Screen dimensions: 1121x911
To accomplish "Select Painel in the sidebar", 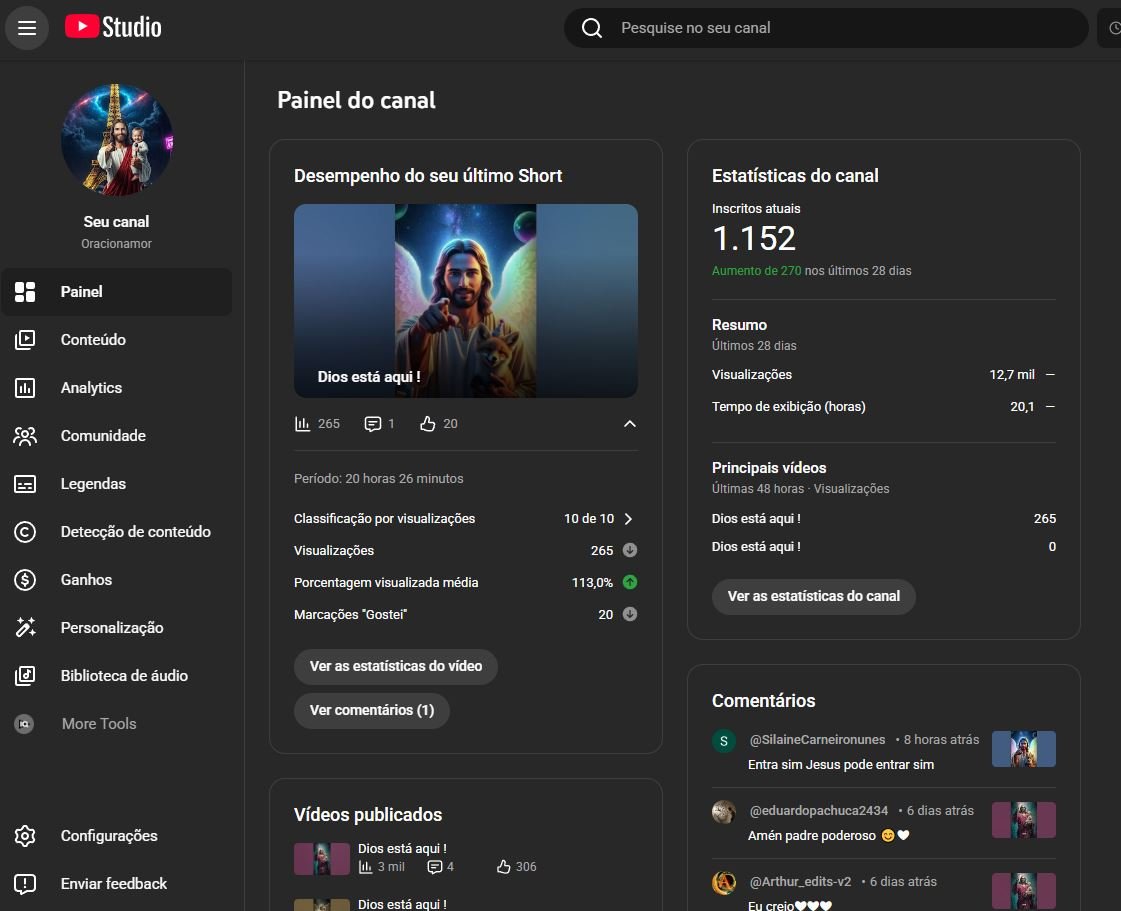I will point(82,292).
